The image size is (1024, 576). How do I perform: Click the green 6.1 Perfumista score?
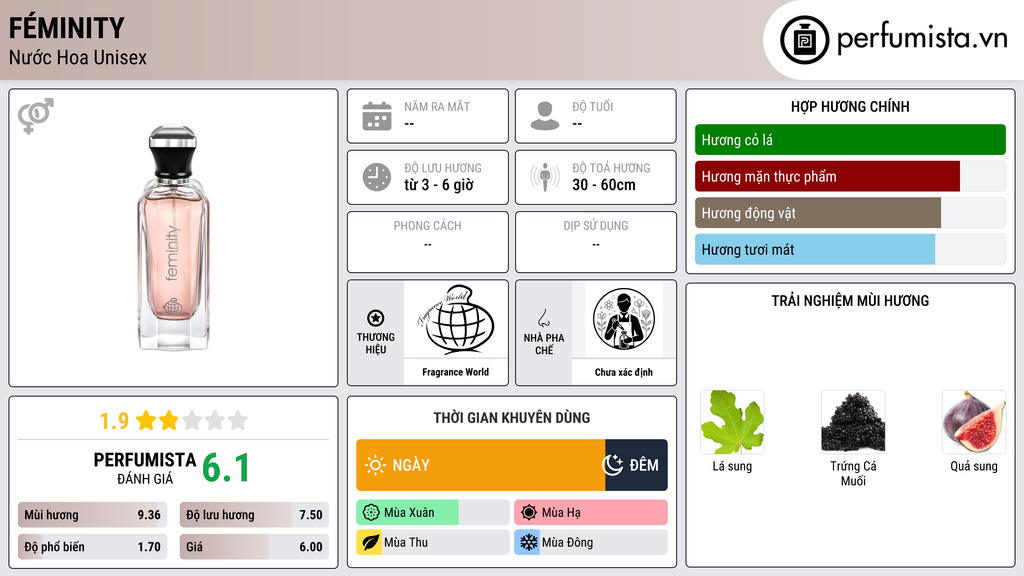[x=226, y=468]
